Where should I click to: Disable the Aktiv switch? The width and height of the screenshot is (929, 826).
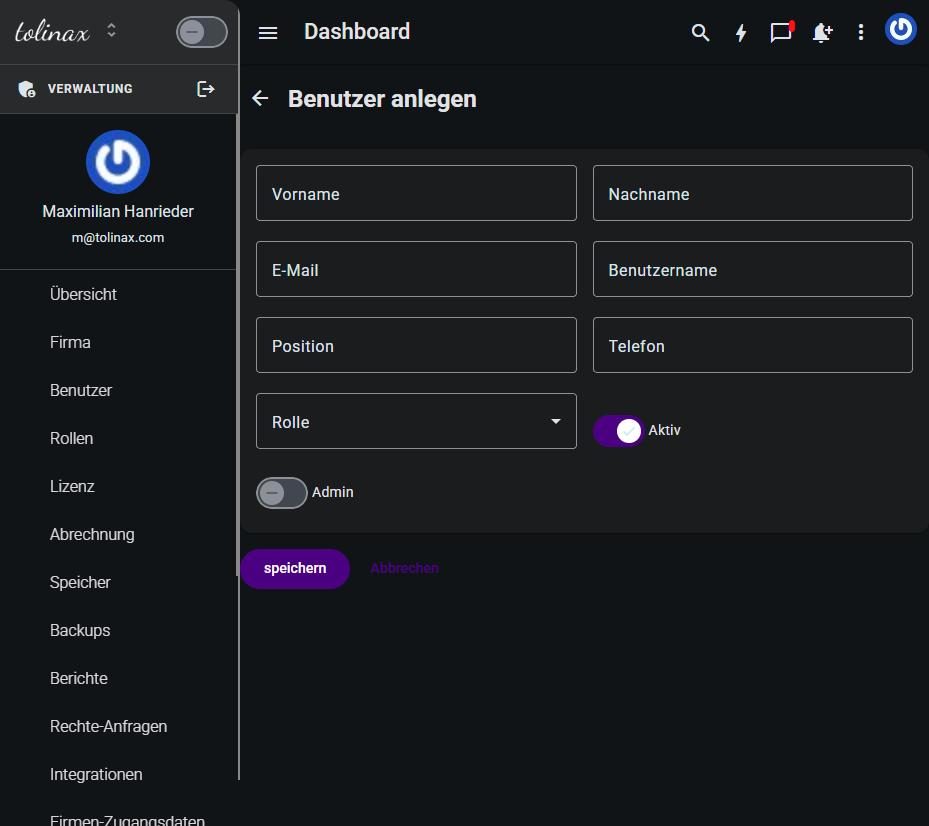(619, 431)
